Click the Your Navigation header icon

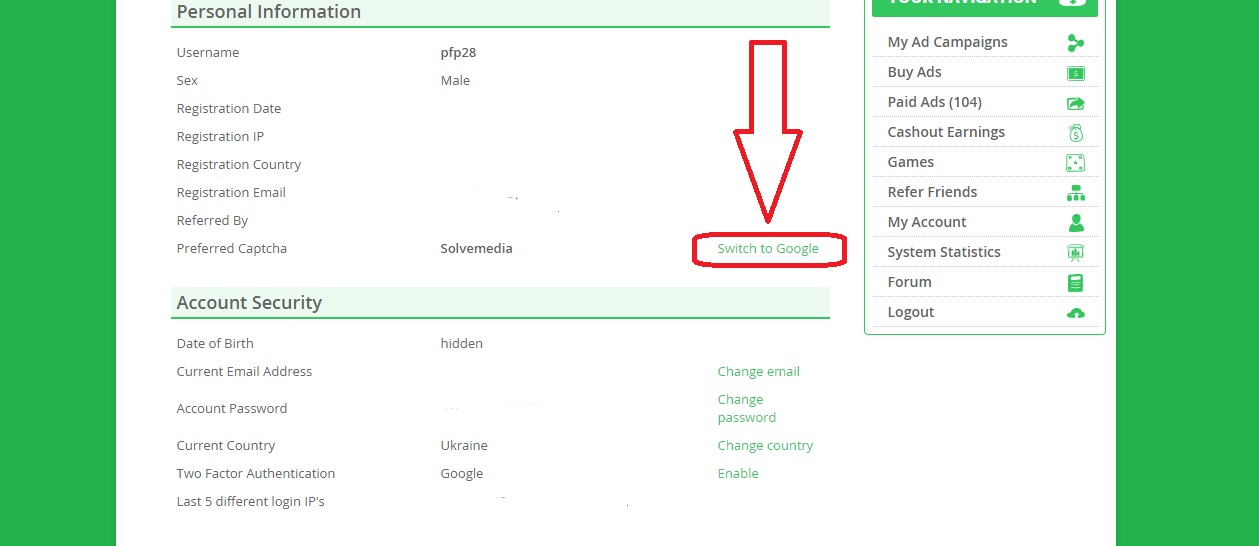pyautogui.click(x=1071, y=2)
